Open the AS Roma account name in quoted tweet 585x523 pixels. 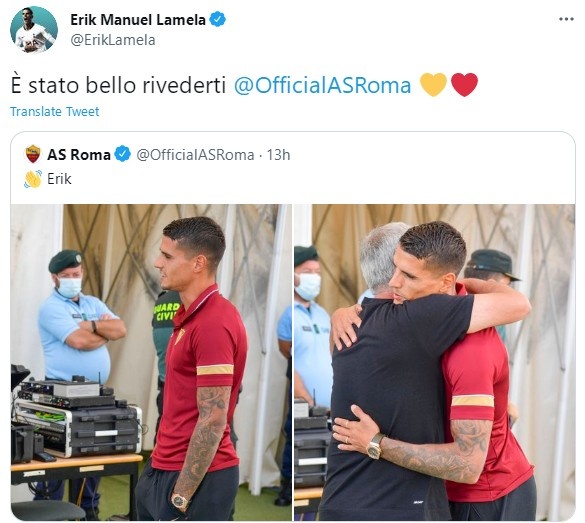click(79, 154)
